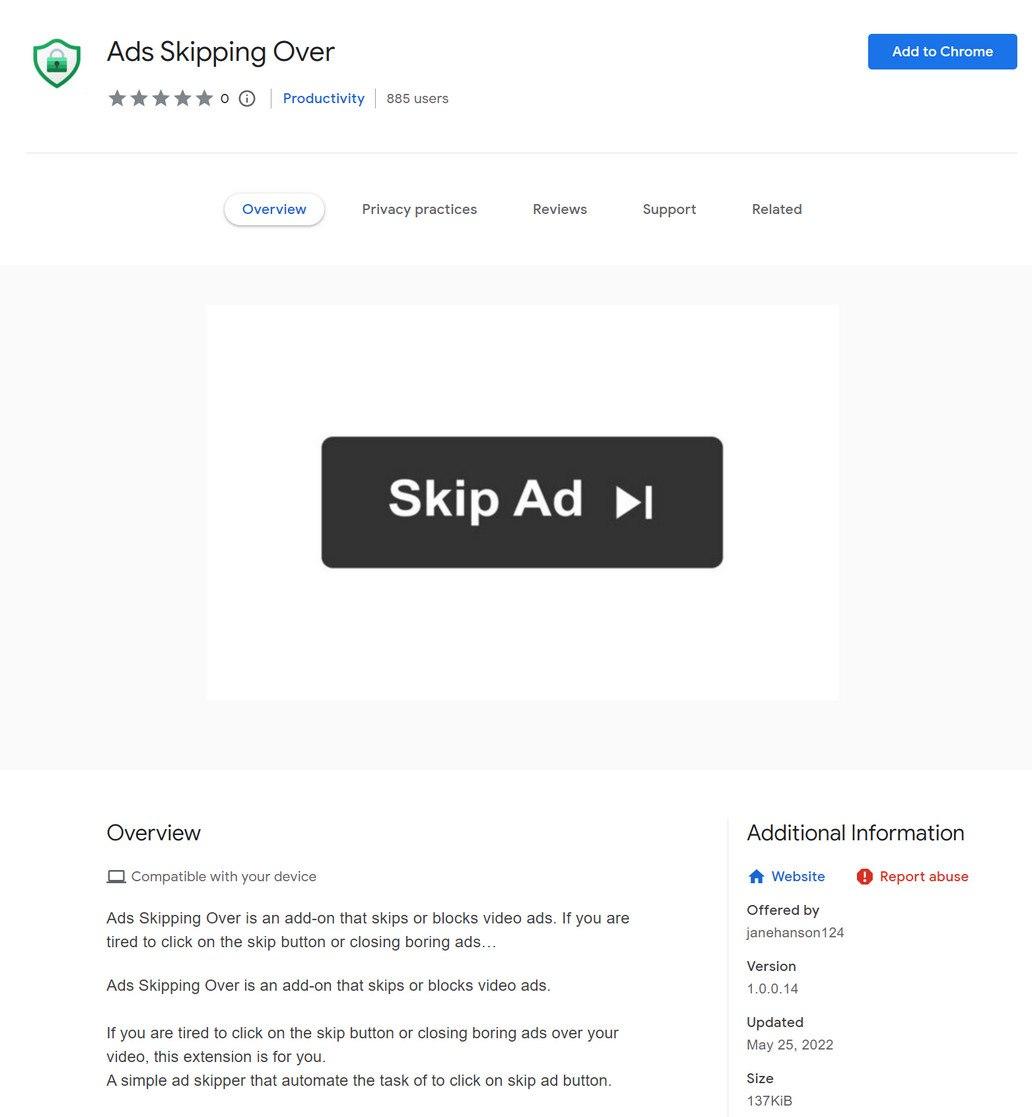Click the Ads Skipping Over title
Image resolution: width=1032 pixels, height=1117 pixels.
[x=220, y=52]
